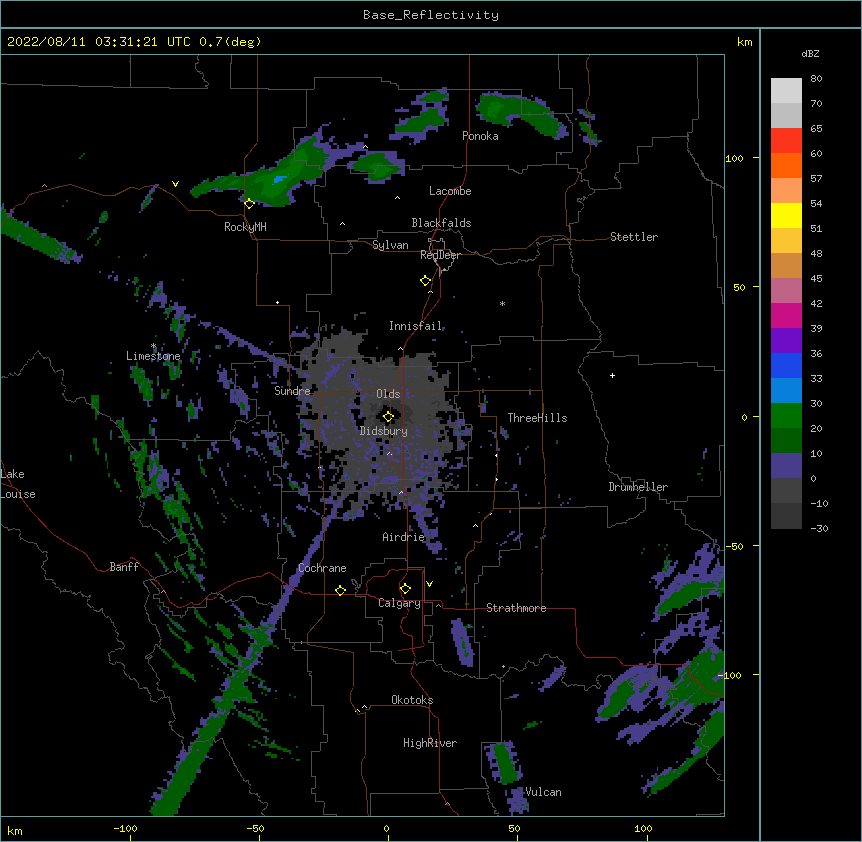Image resolution: width=862 pixels, height=842 pixels.
Task: Select the white plus marker north of Drumheller
Action: click(612, 375)
